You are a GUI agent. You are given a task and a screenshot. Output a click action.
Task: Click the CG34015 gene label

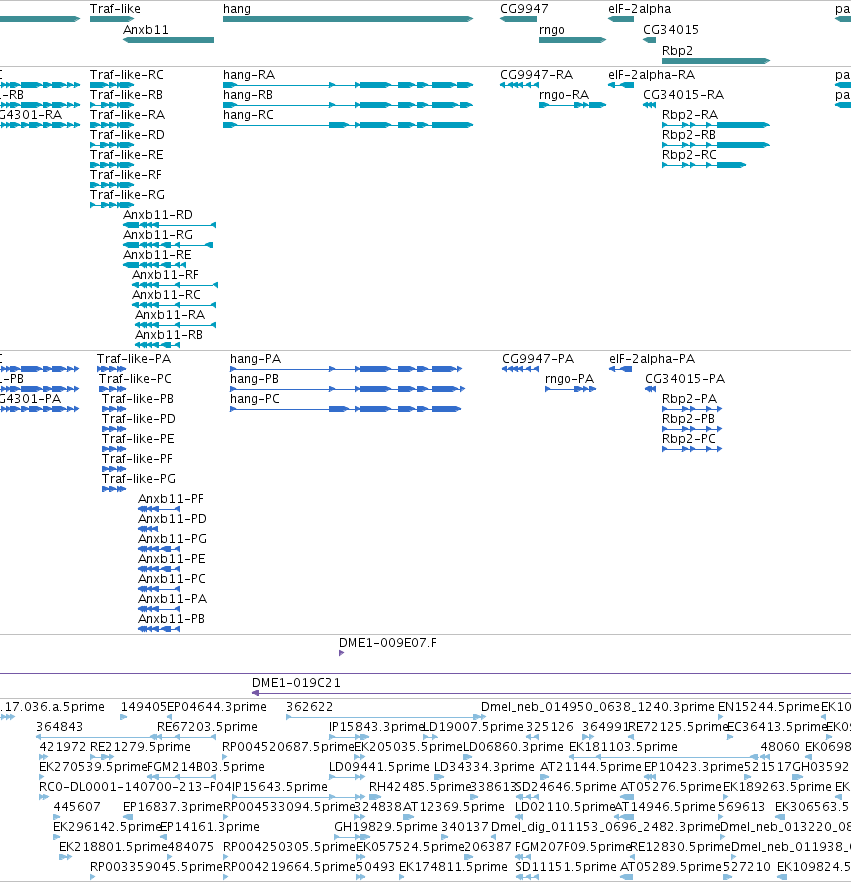click(671, 30)
